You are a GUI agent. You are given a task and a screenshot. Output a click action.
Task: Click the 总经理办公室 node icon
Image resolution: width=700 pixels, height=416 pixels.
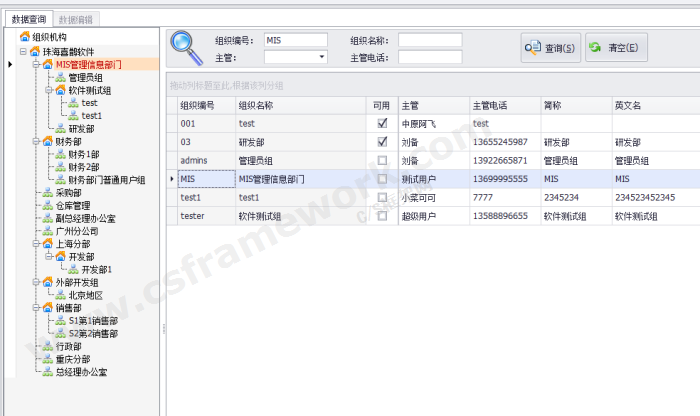47,372
